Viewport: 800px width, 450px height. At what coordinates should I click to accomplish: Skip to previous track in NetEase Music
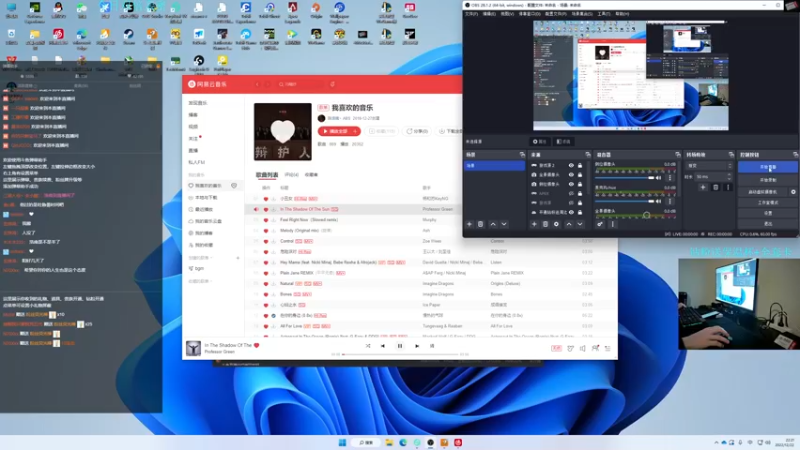pos(383,346)
